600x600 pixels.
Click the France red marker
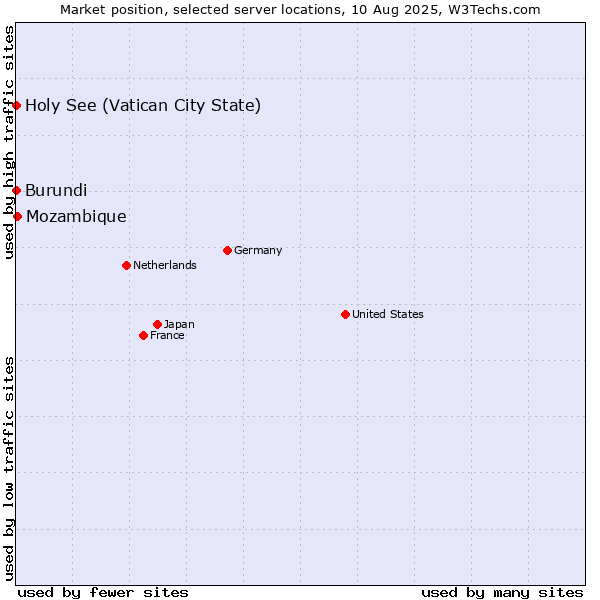(143, 336)
